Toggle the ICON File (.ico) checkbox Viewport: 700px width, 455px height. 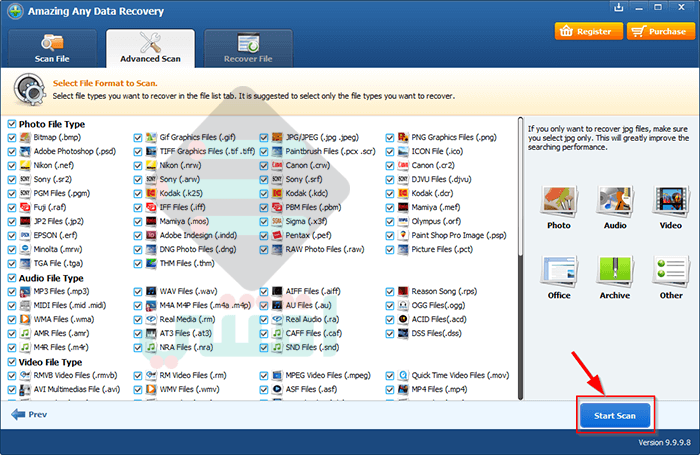[390, 152]
